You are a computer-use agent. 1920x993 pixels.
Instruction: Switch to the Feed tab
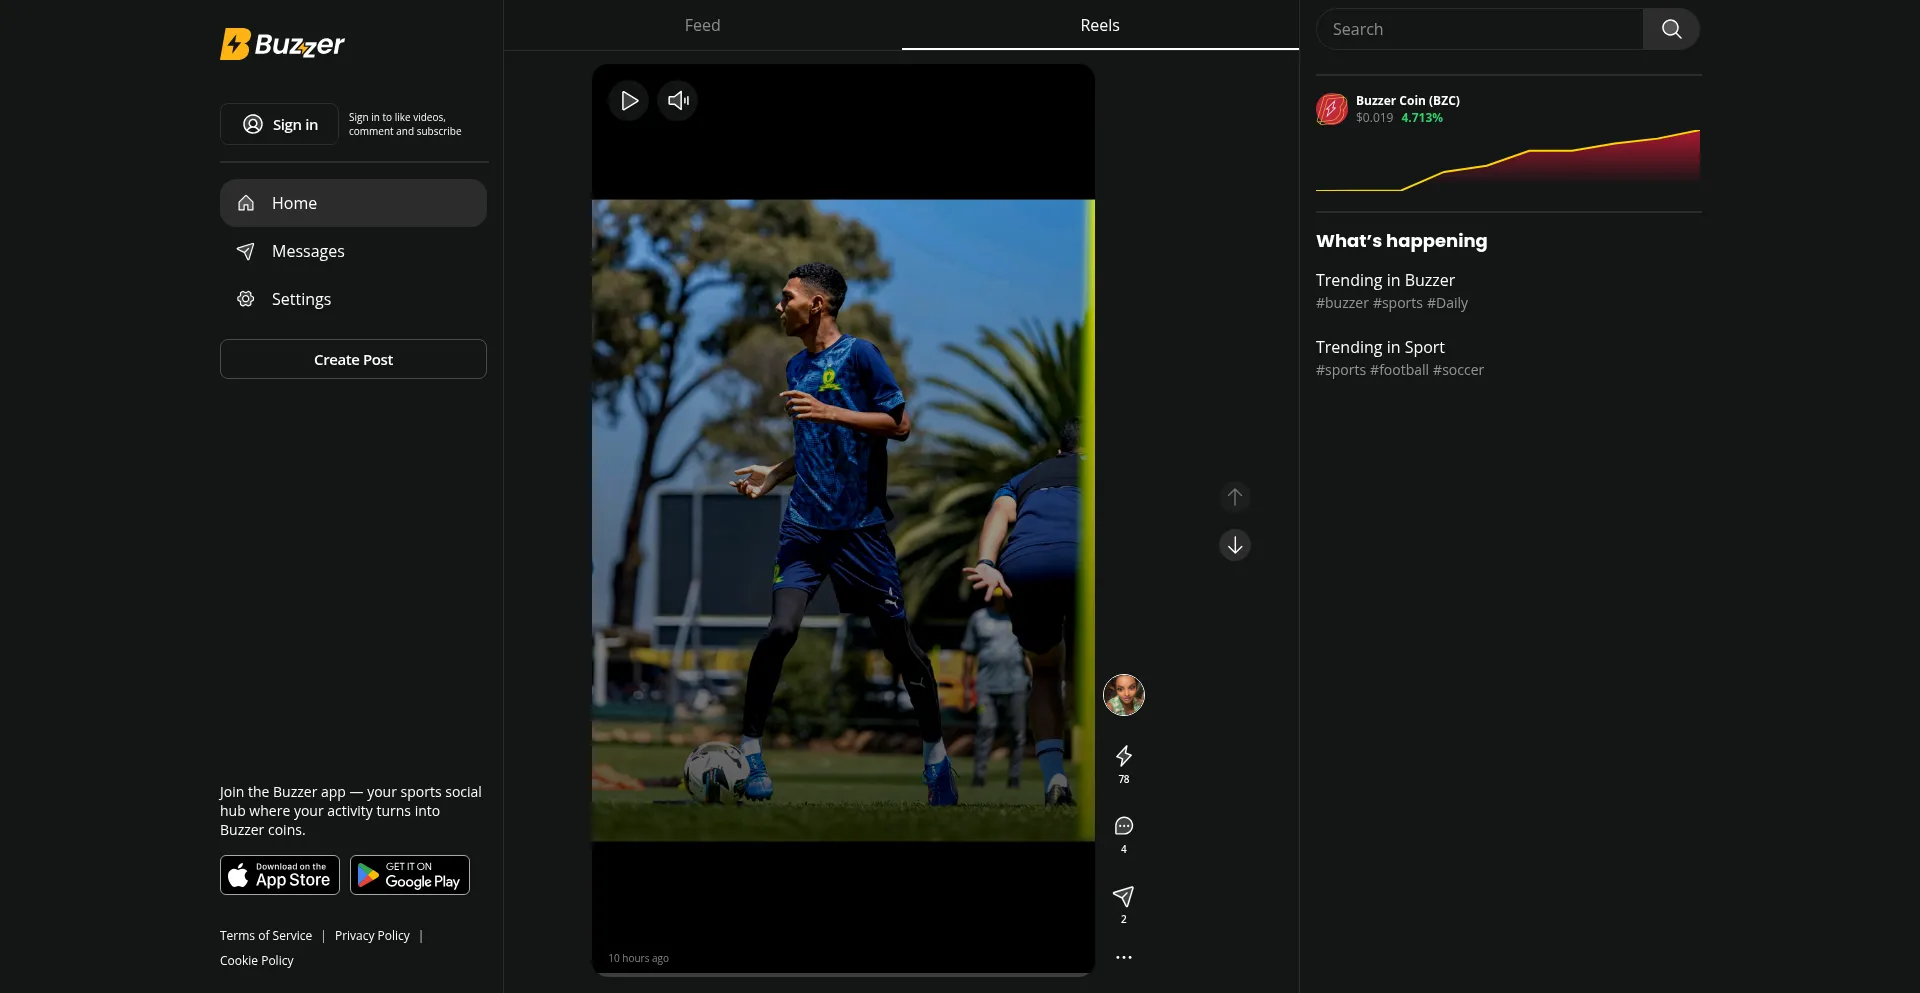click(x=702, y=26)
